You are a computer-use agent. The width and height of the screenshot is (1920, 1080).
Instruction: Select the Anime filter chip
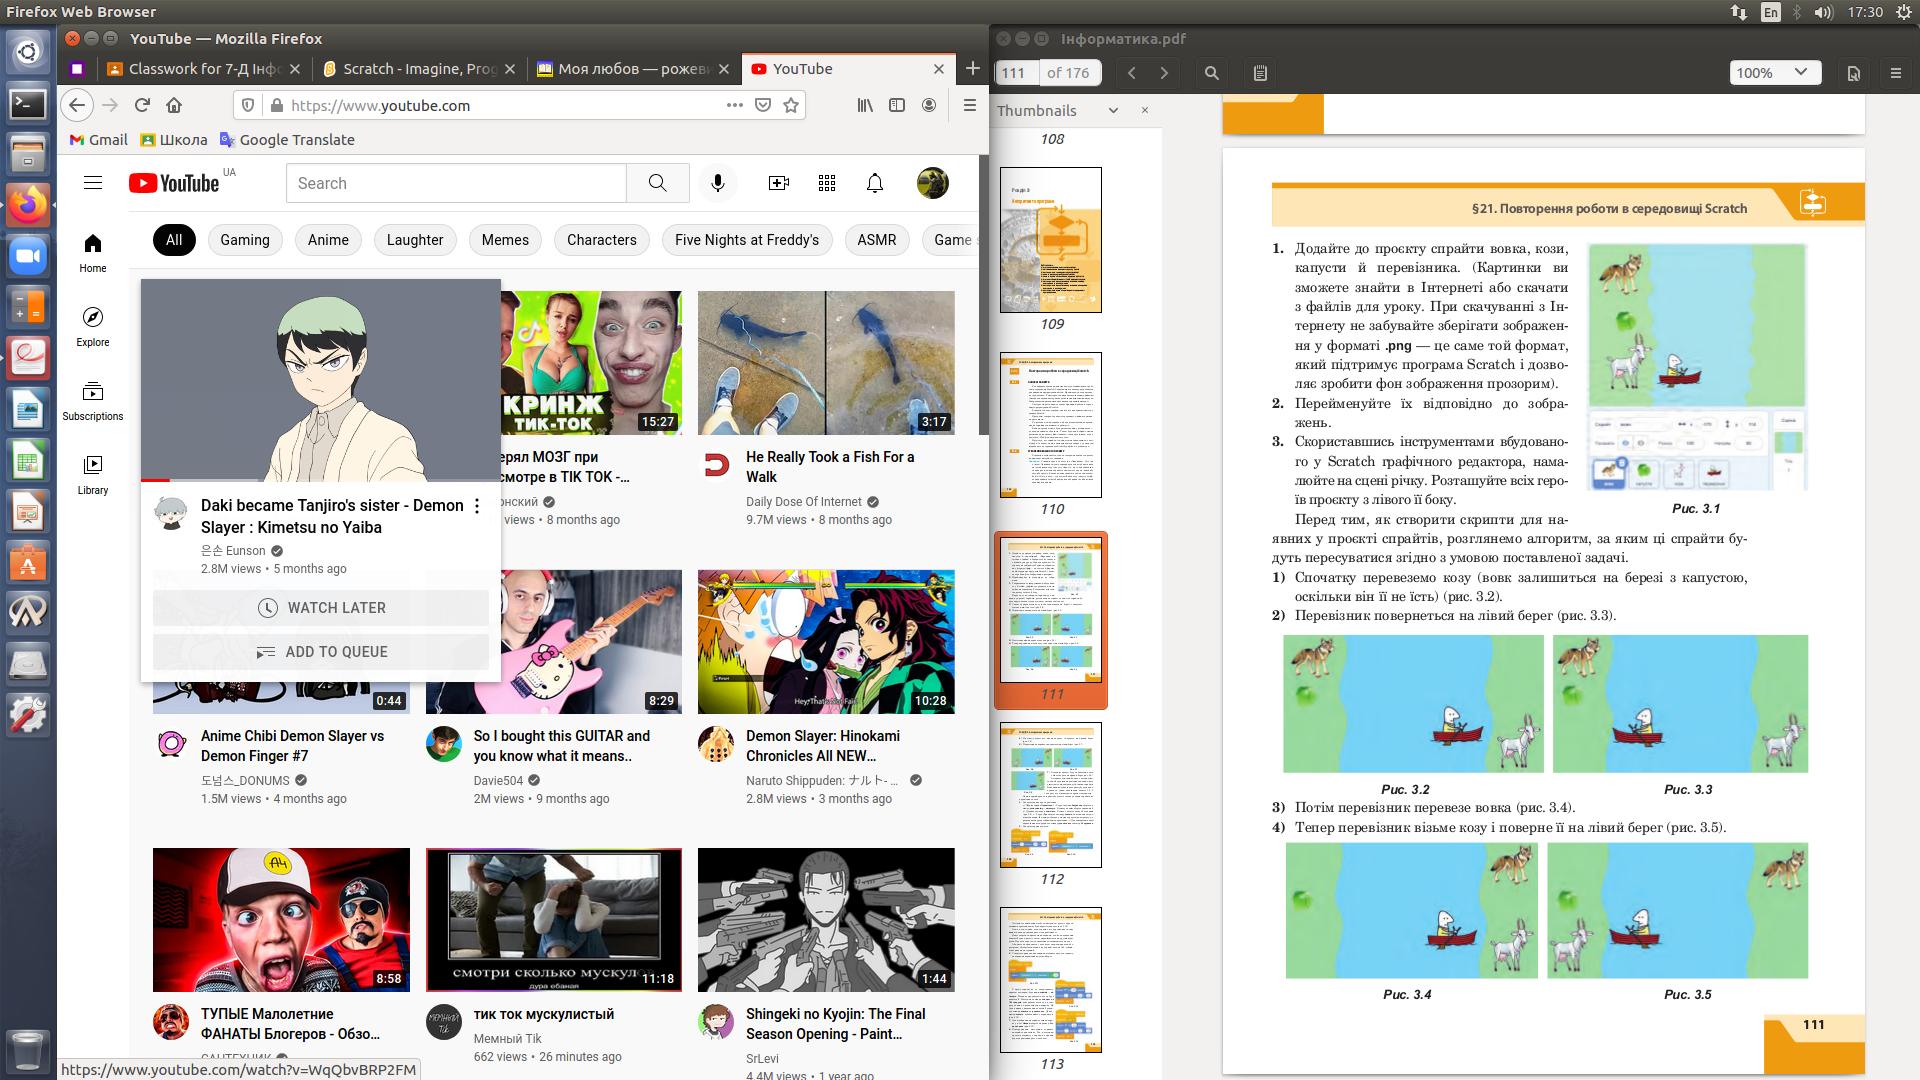[328, 240]
